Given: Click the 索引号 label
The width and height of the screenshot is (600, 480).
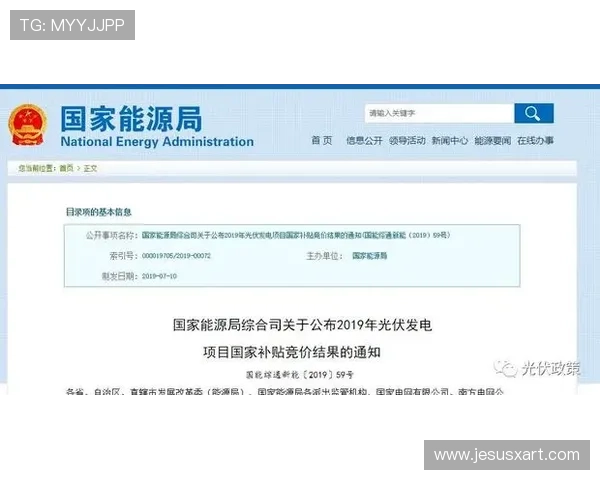Looking at the screenshot, I should 123,256.
